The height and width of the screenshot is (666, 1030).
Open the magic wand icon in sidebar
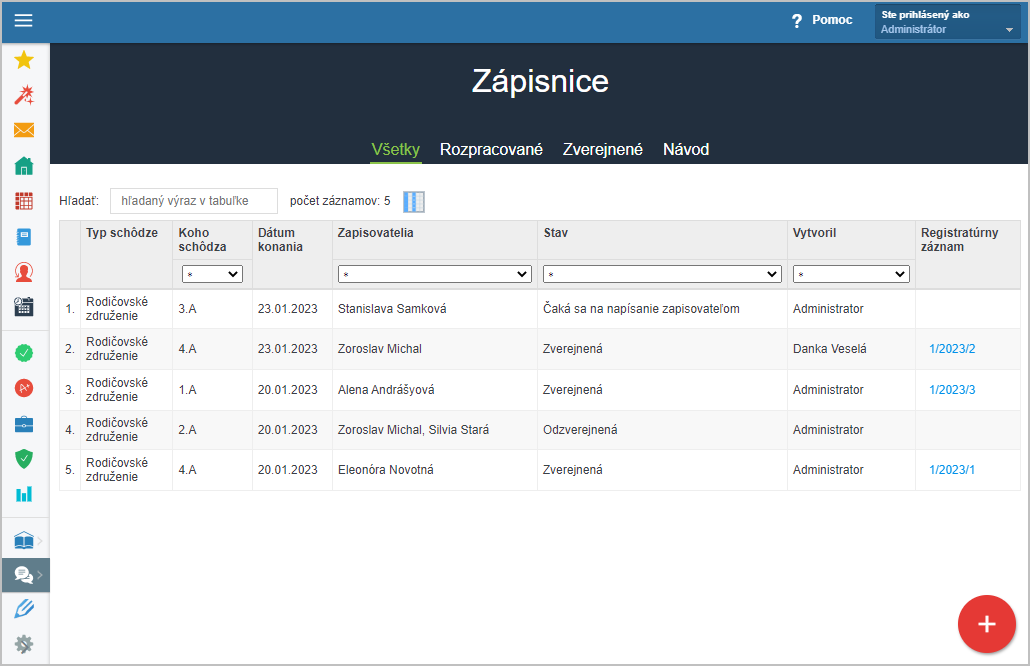click(24, 95)
